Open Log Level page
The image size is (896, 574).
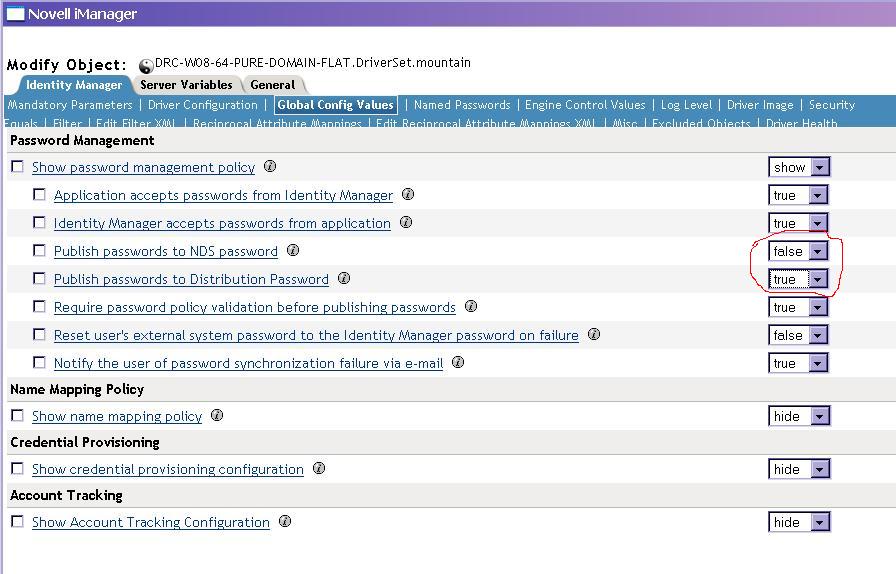[686, 105]
